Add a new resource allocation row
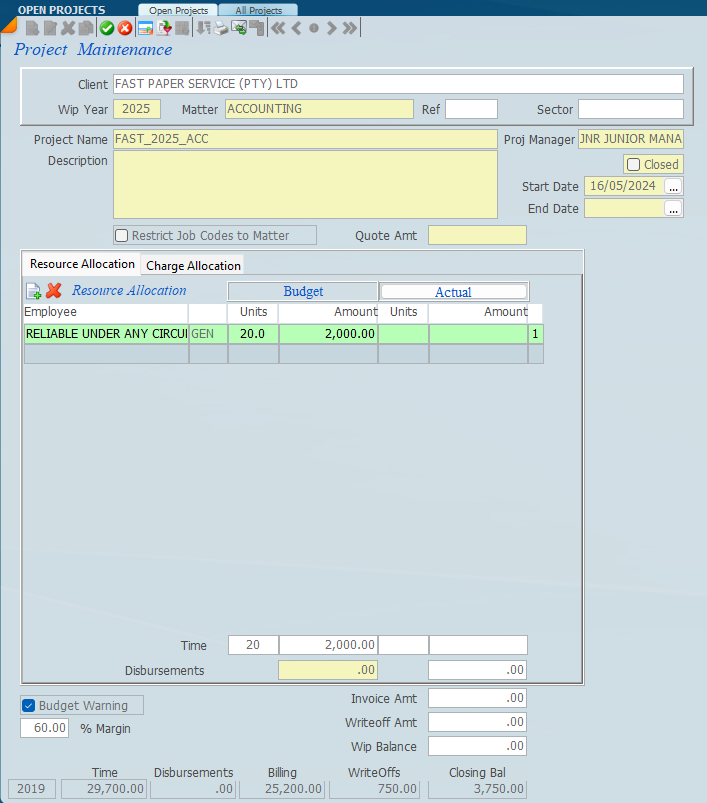 coord(33,291)
